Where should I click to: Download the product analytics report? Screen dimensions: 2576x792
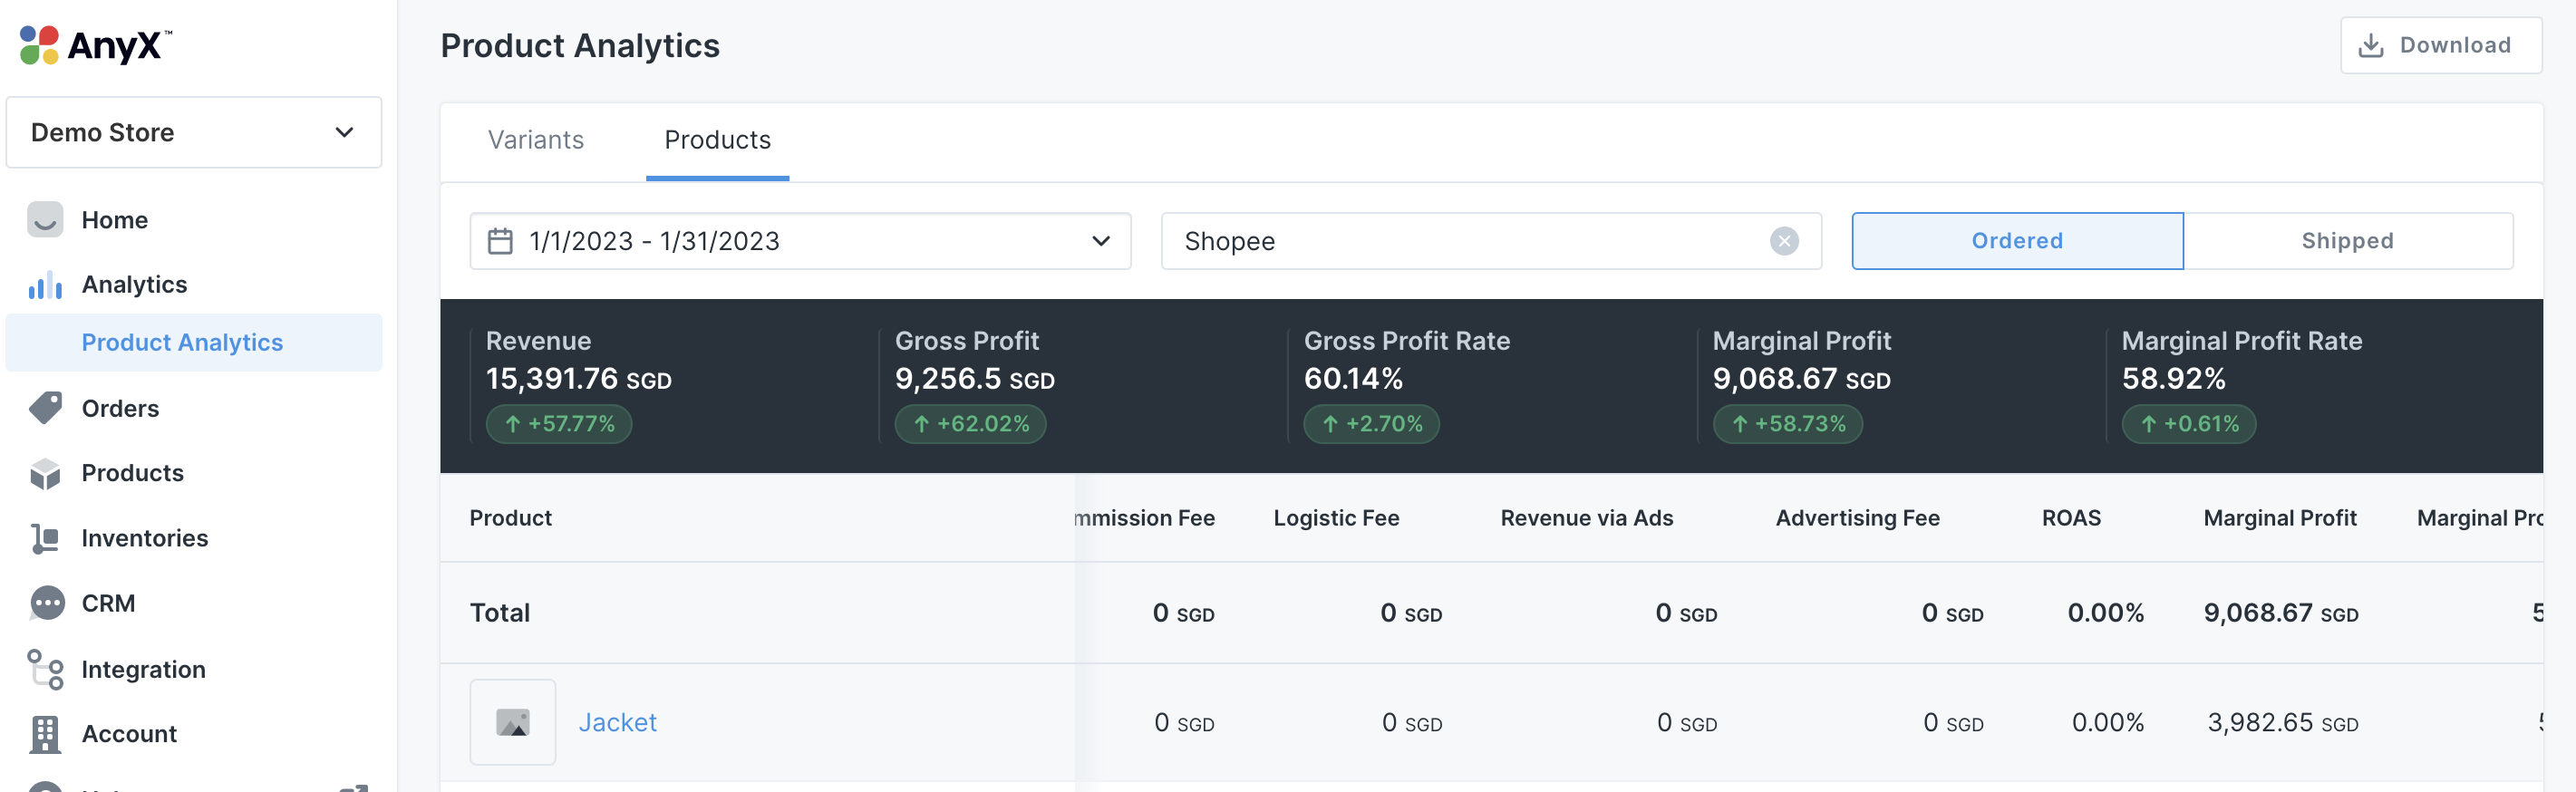pyautogui.click(x=2440, y=45)
